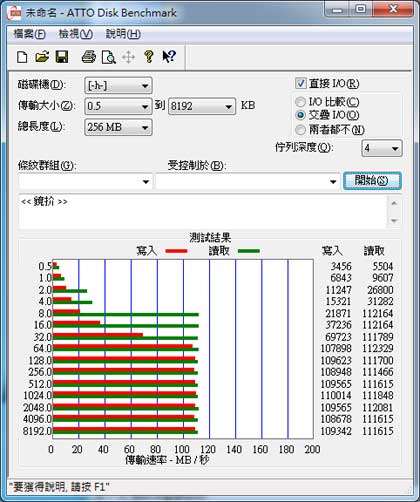Image resolution: width=420 pixels, height=502 pixels.
Task: Click the write value 107898
Action: coord(336,348)
